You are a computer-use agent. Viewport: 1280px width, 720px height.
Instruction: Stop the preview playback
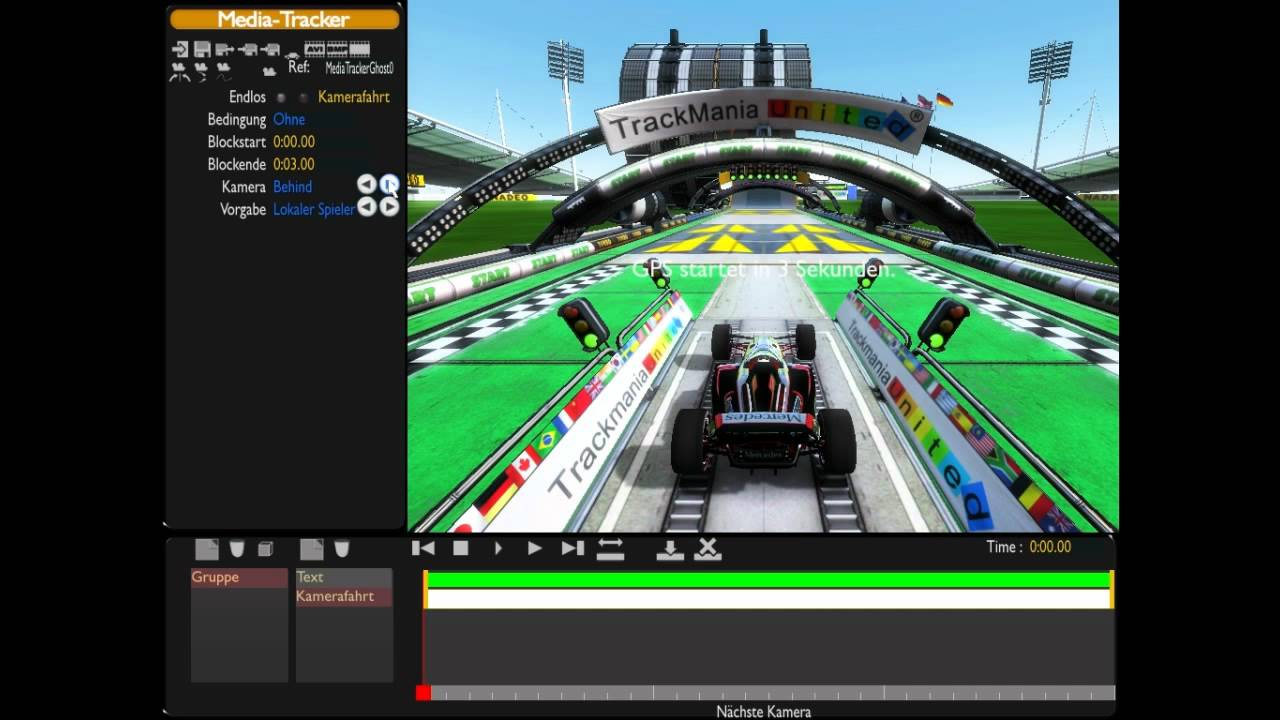point(461,548)
